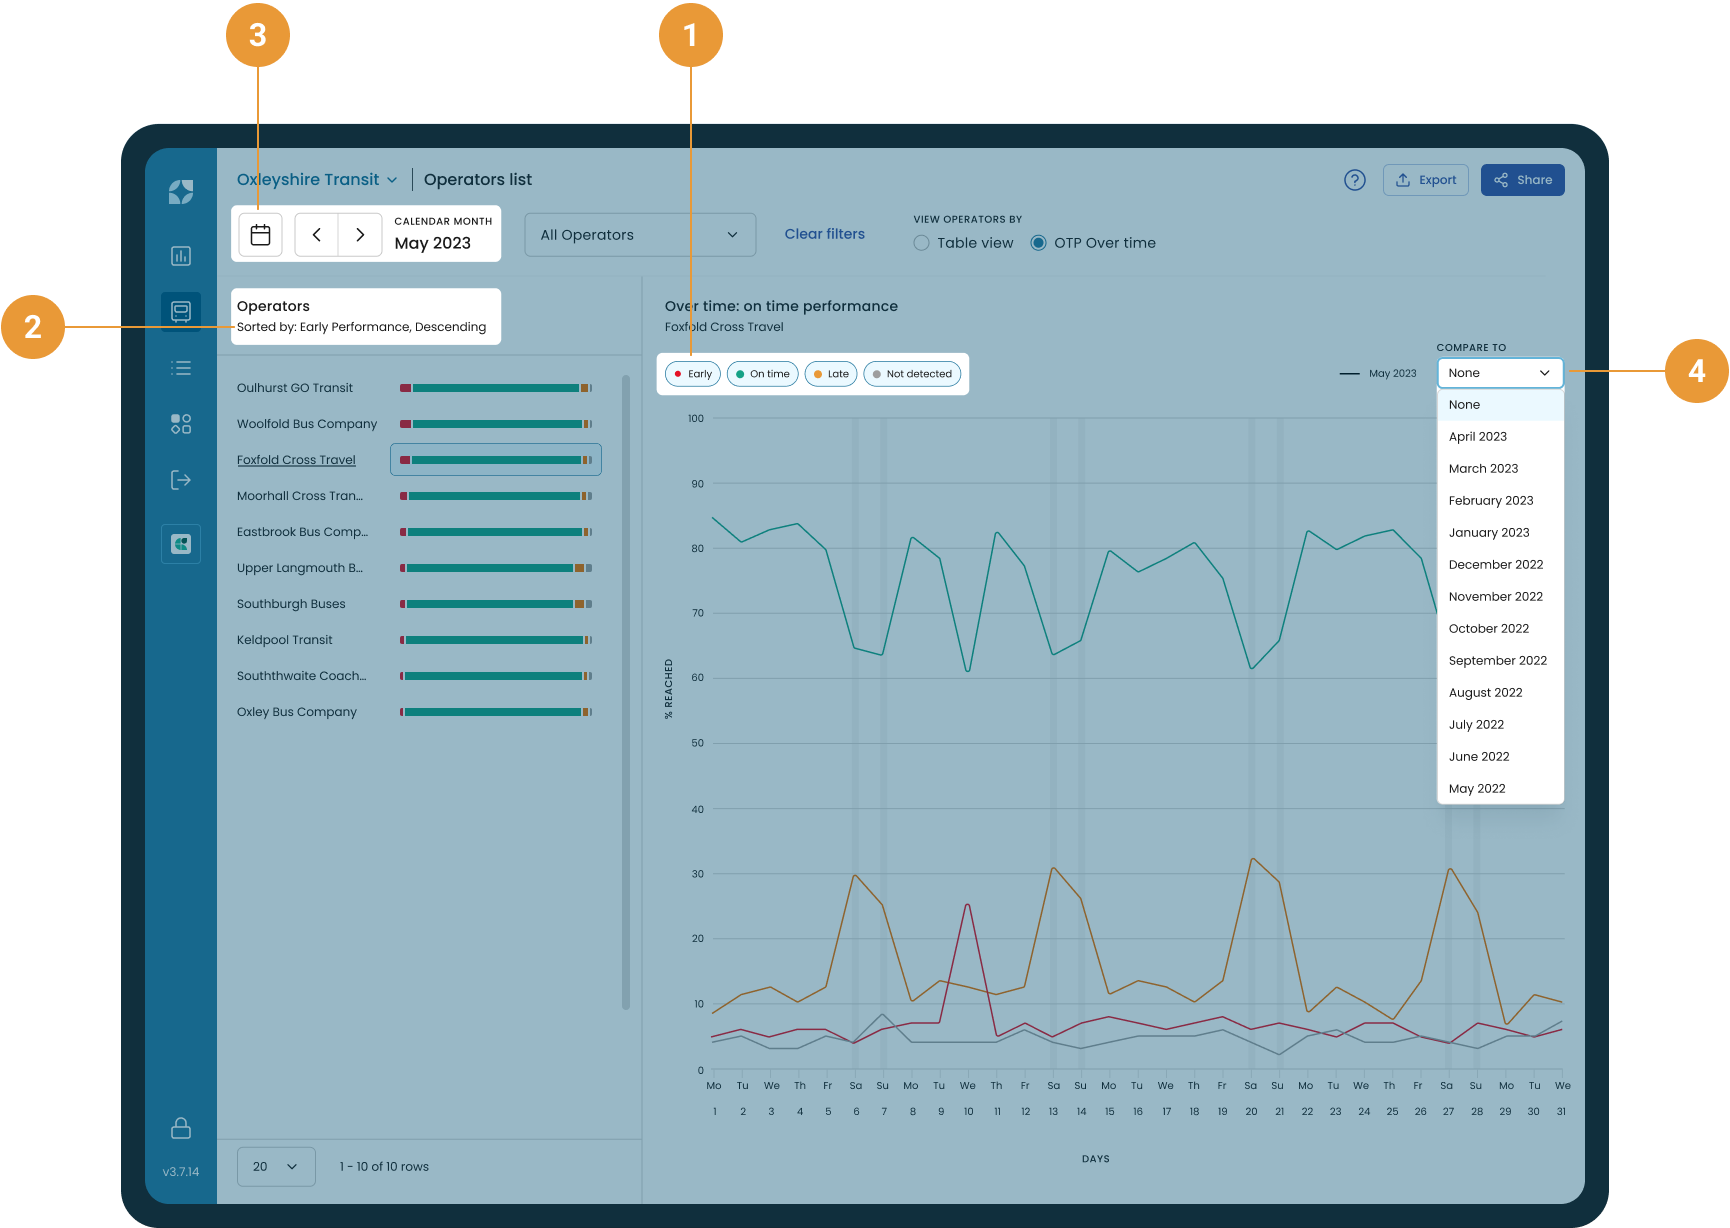Toggle the Late series legend chip

click(831, 374)
